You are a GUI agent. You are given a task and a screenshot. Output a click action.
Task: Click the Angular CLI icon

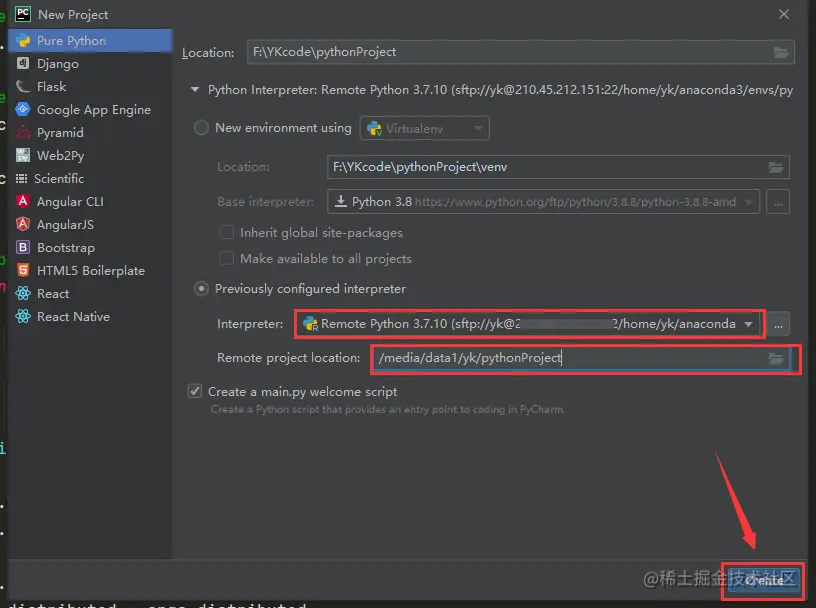click(x=23, y=201)
